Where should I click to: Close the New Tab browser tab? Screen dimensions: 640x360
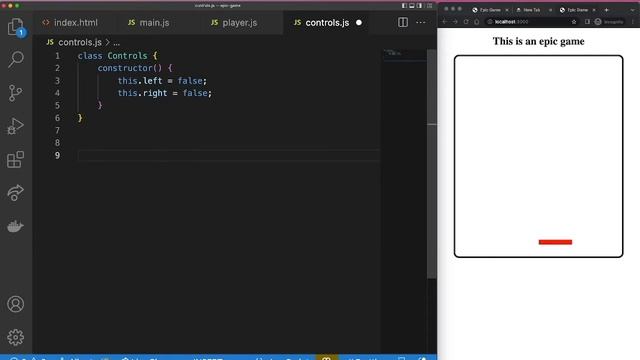point(550,10)
